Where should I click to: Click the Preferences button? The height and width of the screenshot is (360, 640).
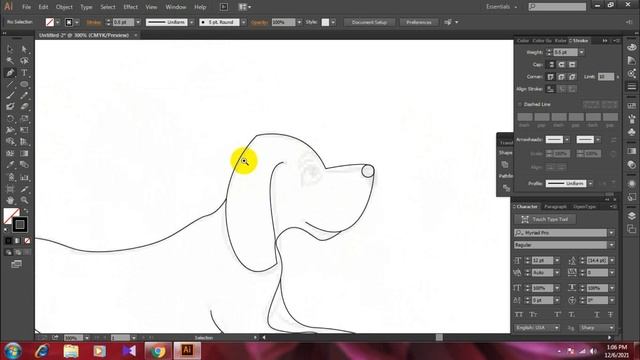pyautogui.click(x=419, y=22)
